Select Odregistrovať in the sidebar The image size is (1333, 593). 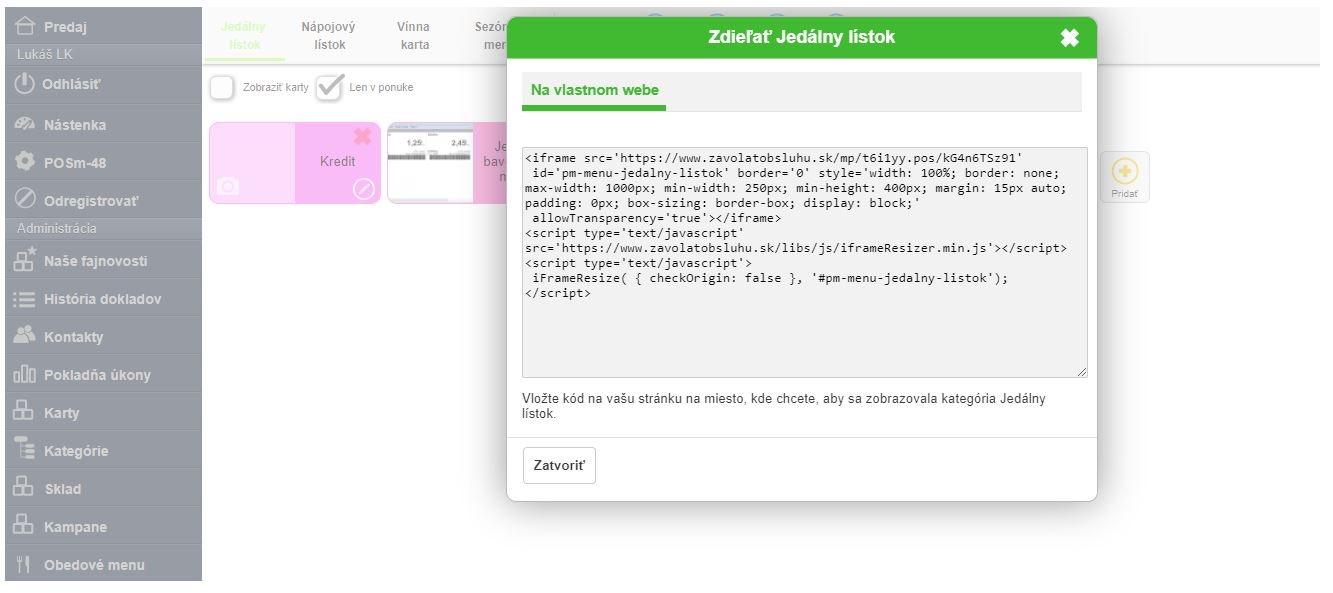90,200
